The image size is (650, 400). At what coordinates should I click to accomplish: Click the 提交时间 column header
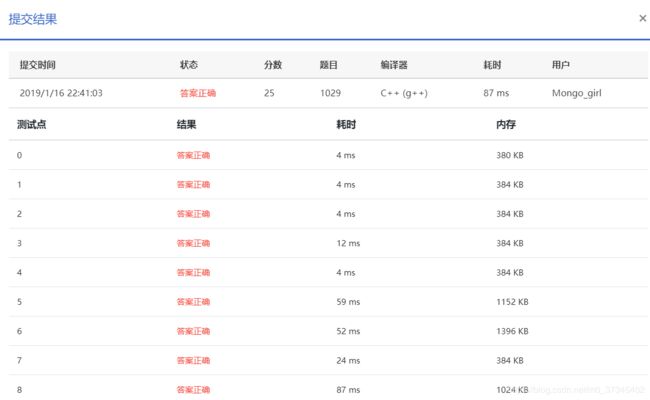37,65
